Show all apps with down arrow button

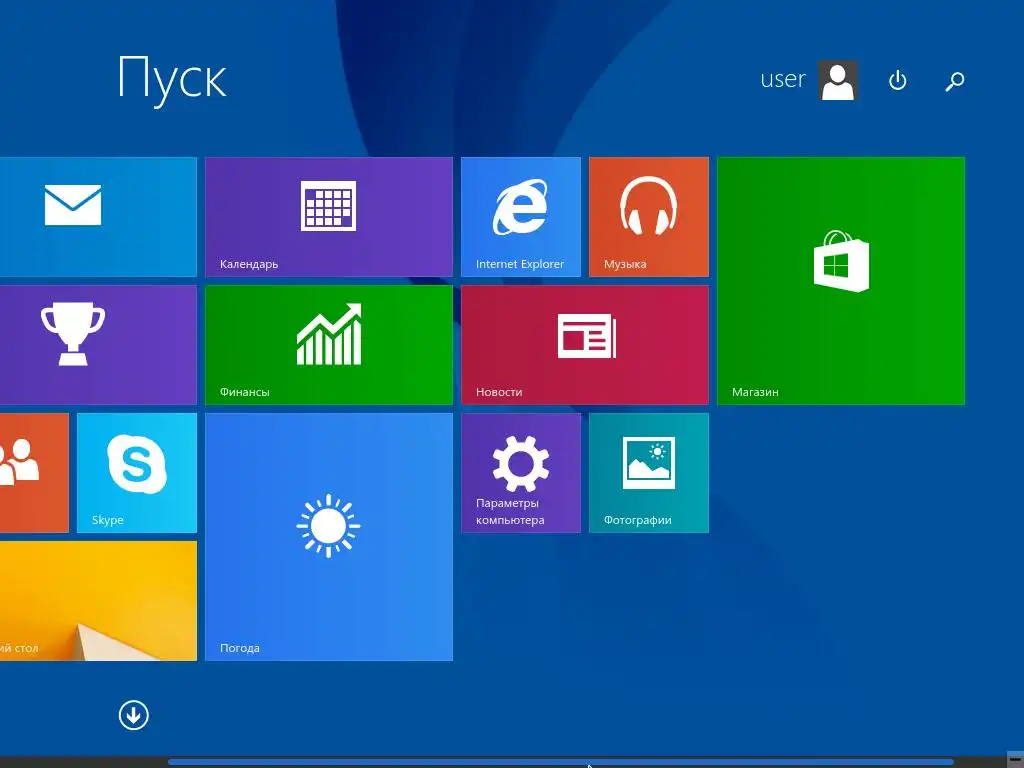coord(134,715)
